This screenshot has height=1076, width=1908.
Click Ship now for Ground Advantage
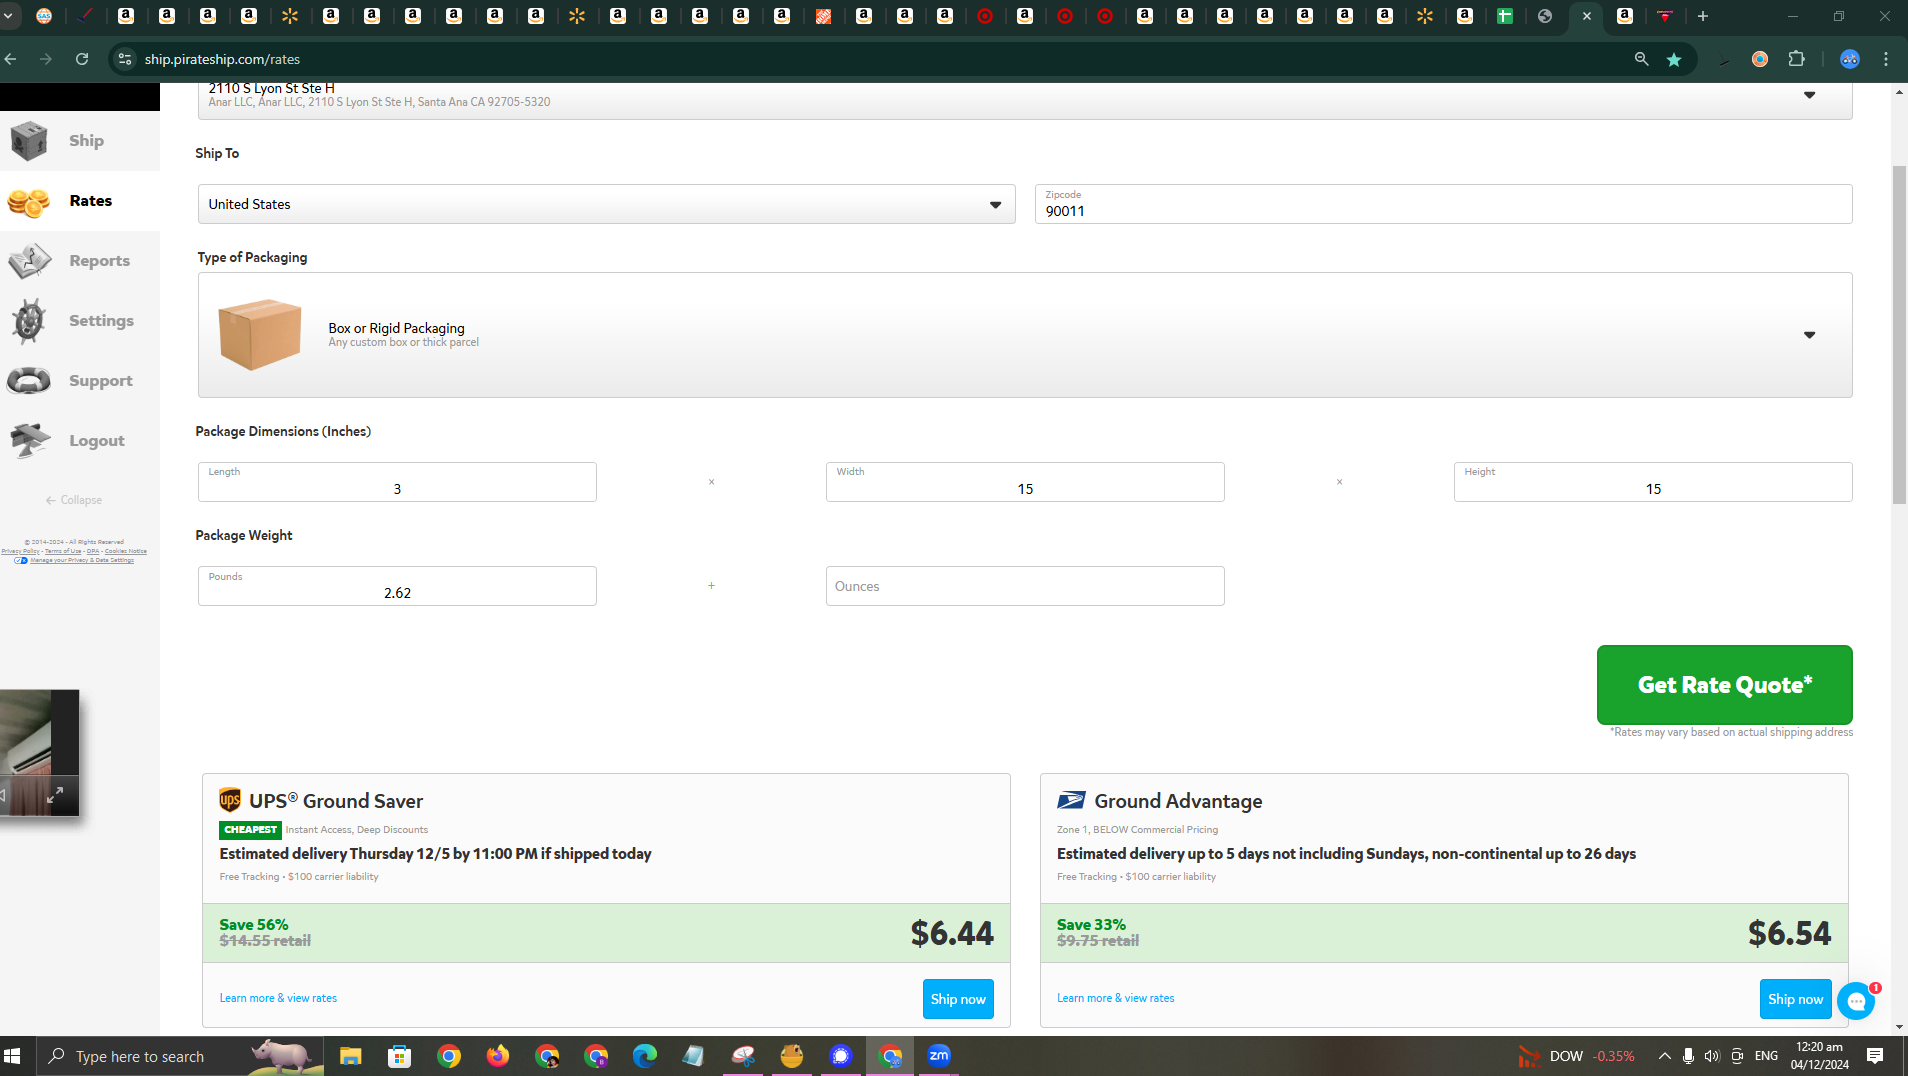tap(1795, 999)
